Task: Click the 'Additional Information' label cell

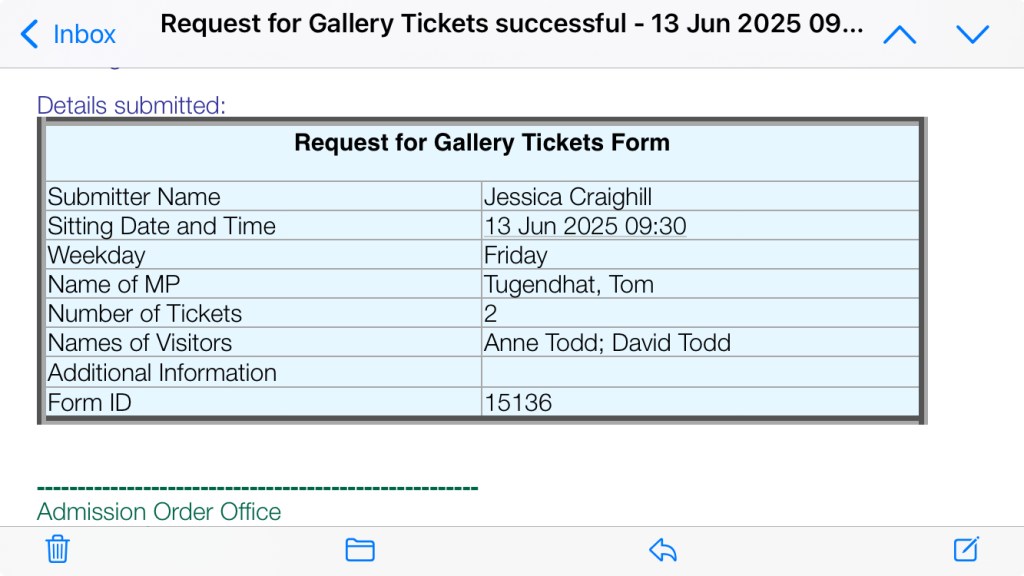Action: [x=162, y=373]
